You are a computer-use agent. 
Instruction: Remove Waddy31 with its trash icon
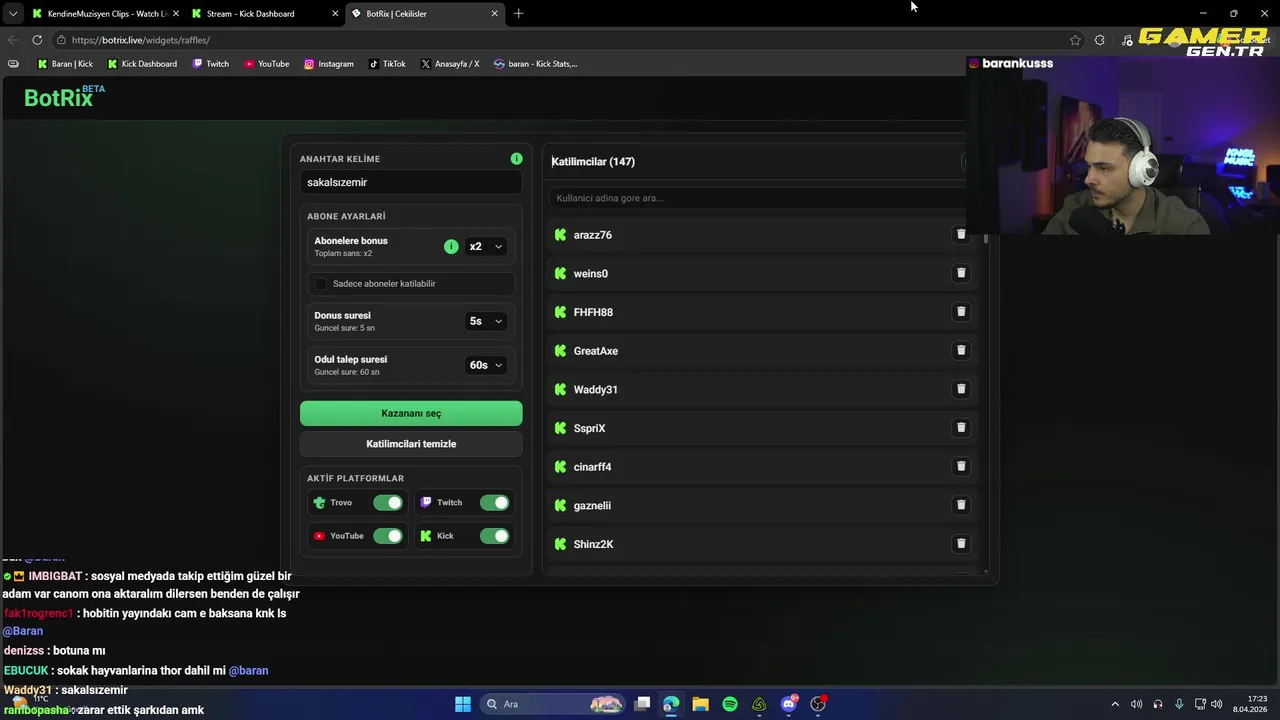coord(961,389)
